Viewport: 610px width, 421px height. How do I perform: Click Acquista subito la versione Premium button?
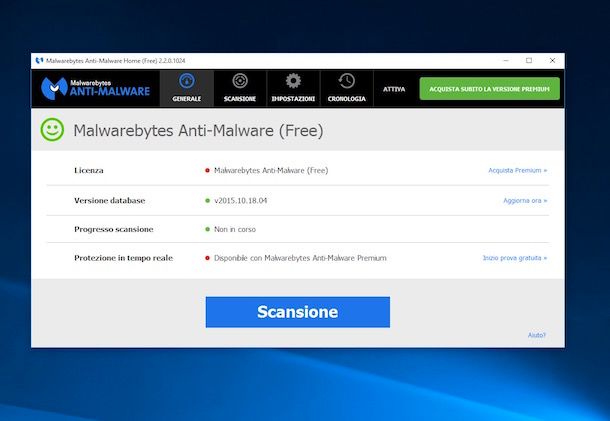[489, 89]
